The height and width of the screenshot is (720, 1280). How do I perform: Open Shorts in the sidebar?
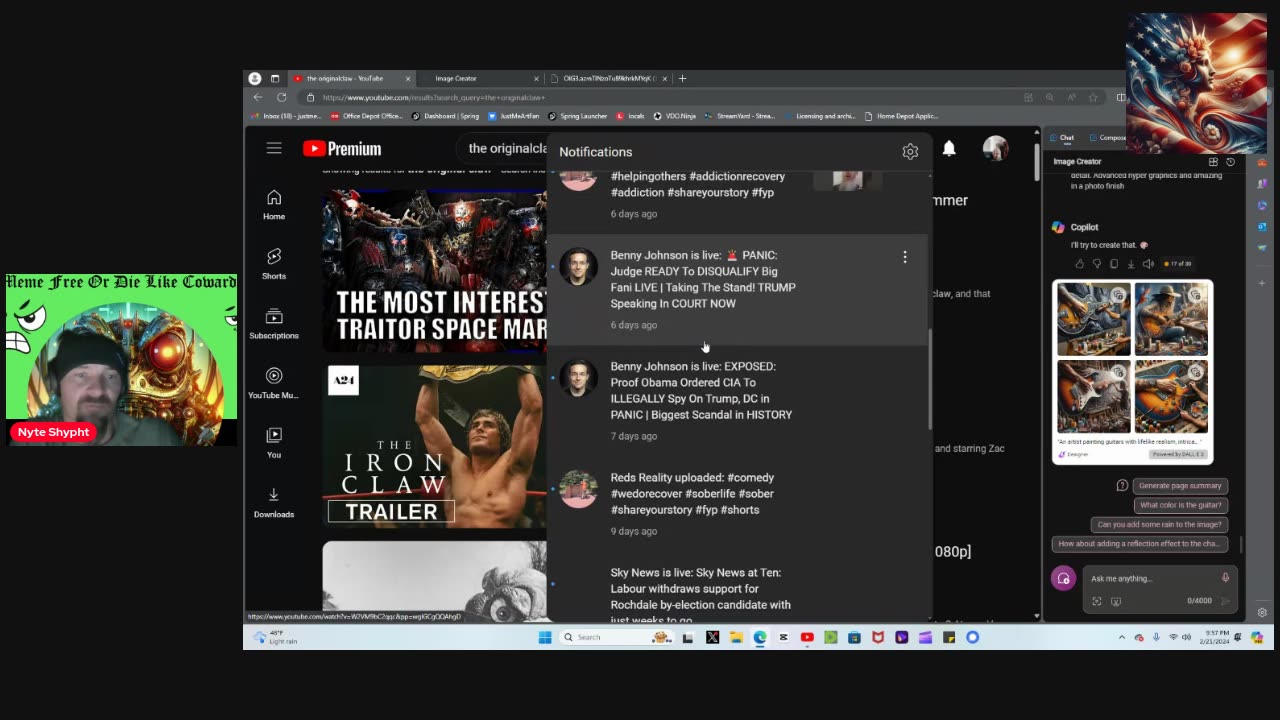coord(274,264)
